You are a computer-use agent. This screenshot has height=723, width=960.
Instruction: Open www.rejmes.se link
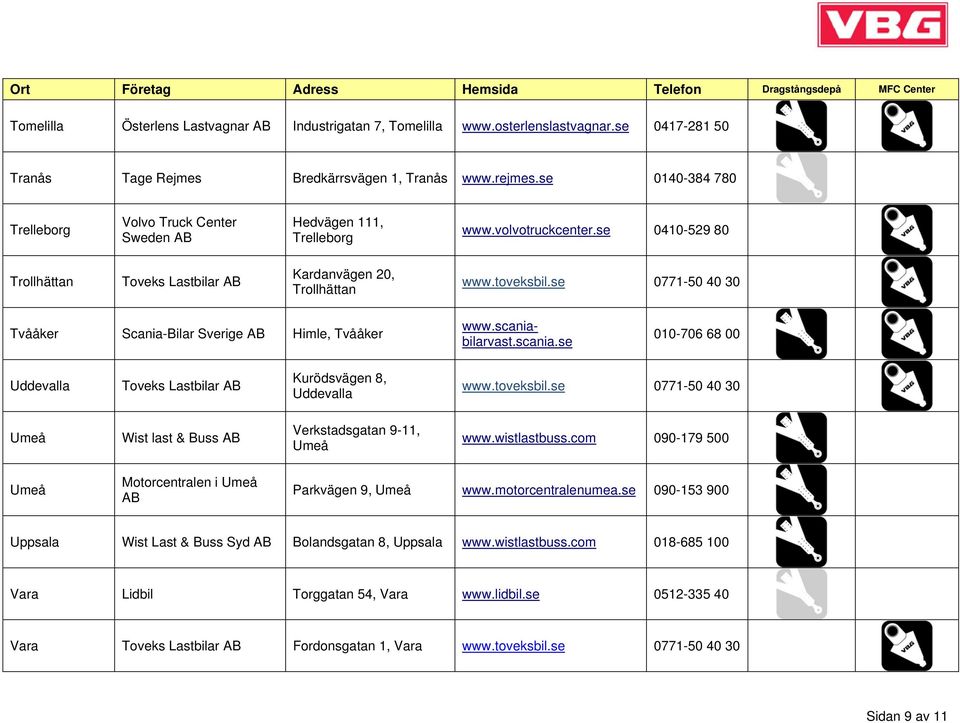[507, 178]
